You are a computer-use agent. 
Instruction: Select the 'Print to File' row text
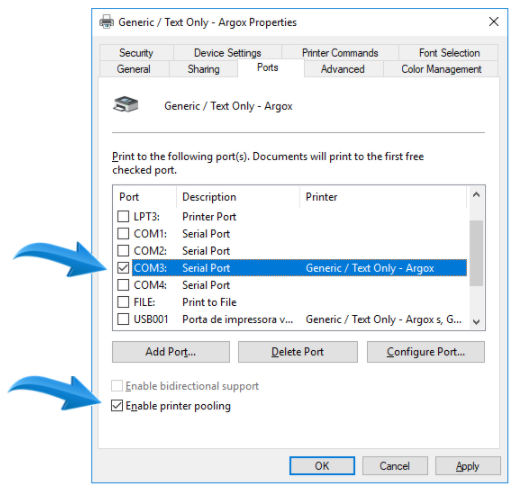(x=209, y=302)
